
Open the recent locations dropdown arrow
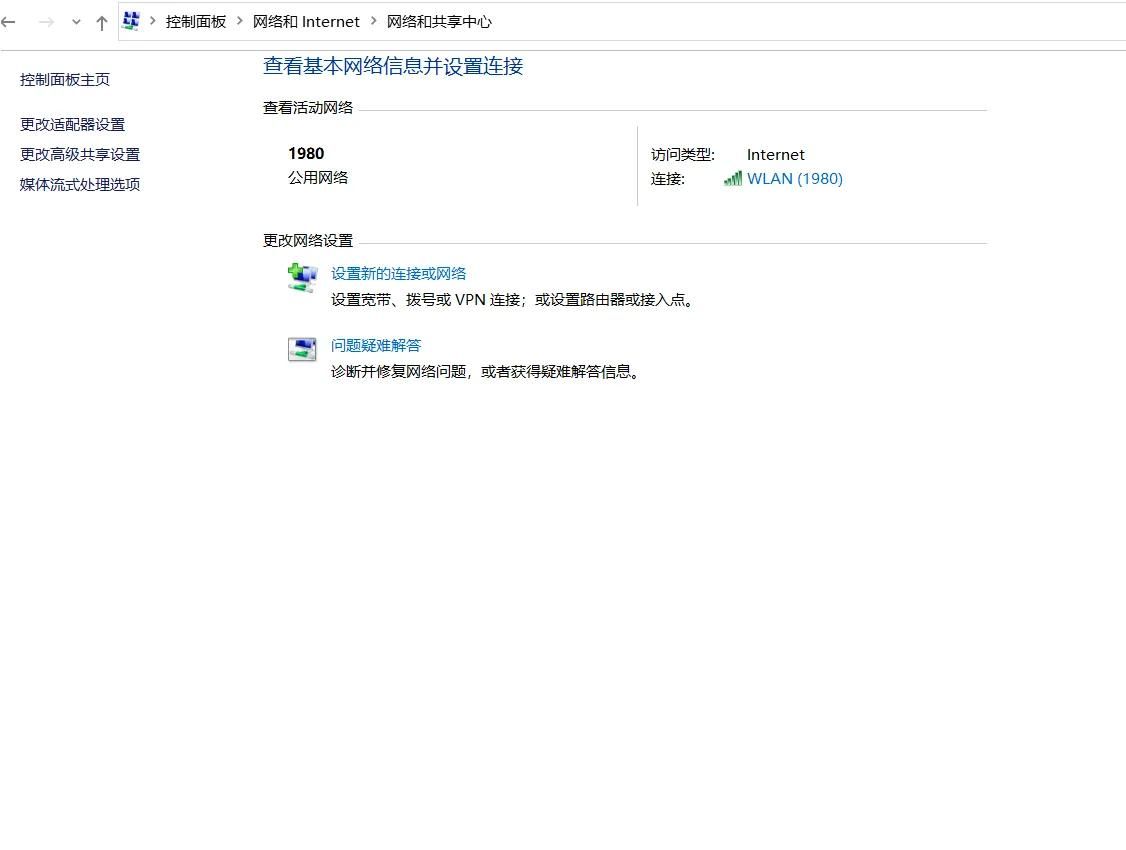(x=76, y=21)
